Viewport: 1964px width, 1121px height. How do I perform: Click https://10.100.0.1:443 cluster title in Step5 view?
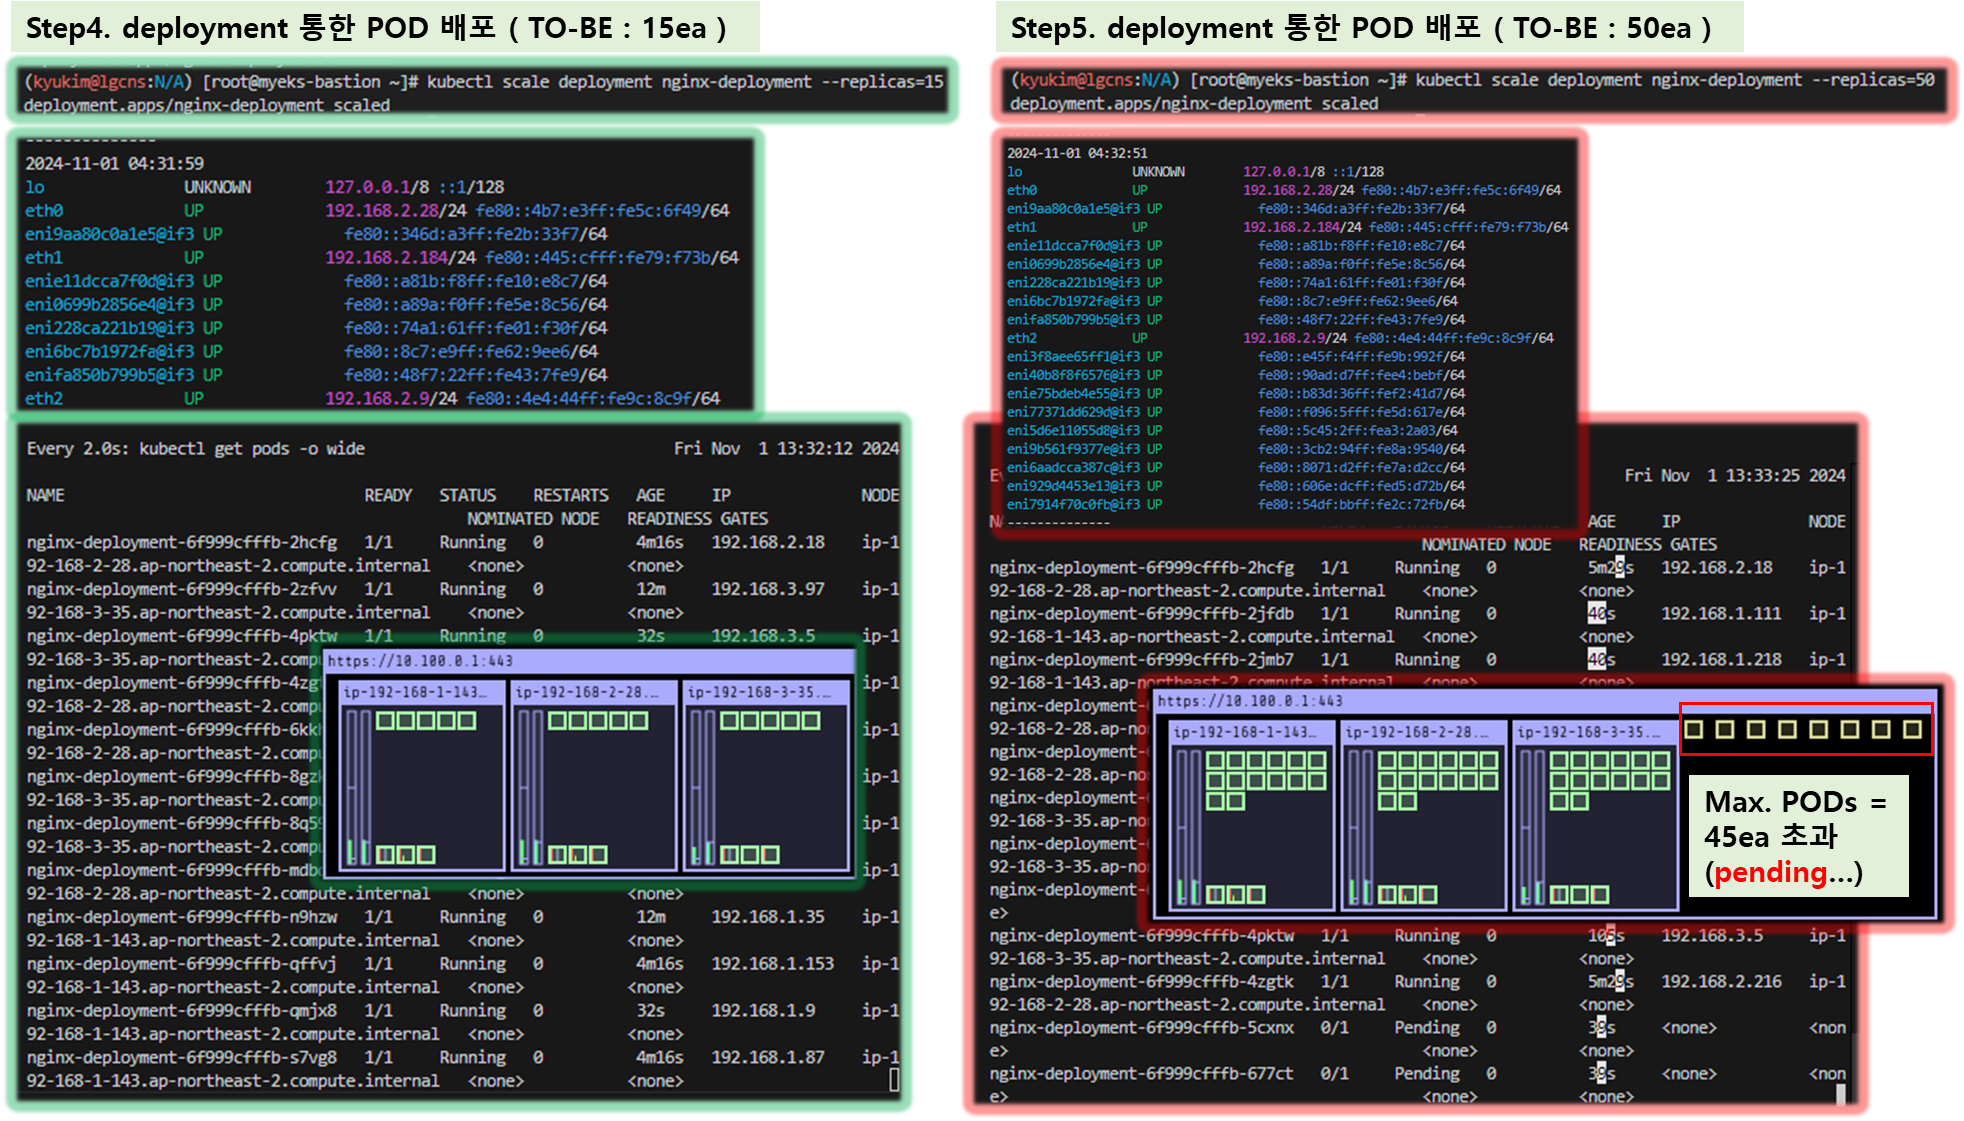pos(1250,701)
